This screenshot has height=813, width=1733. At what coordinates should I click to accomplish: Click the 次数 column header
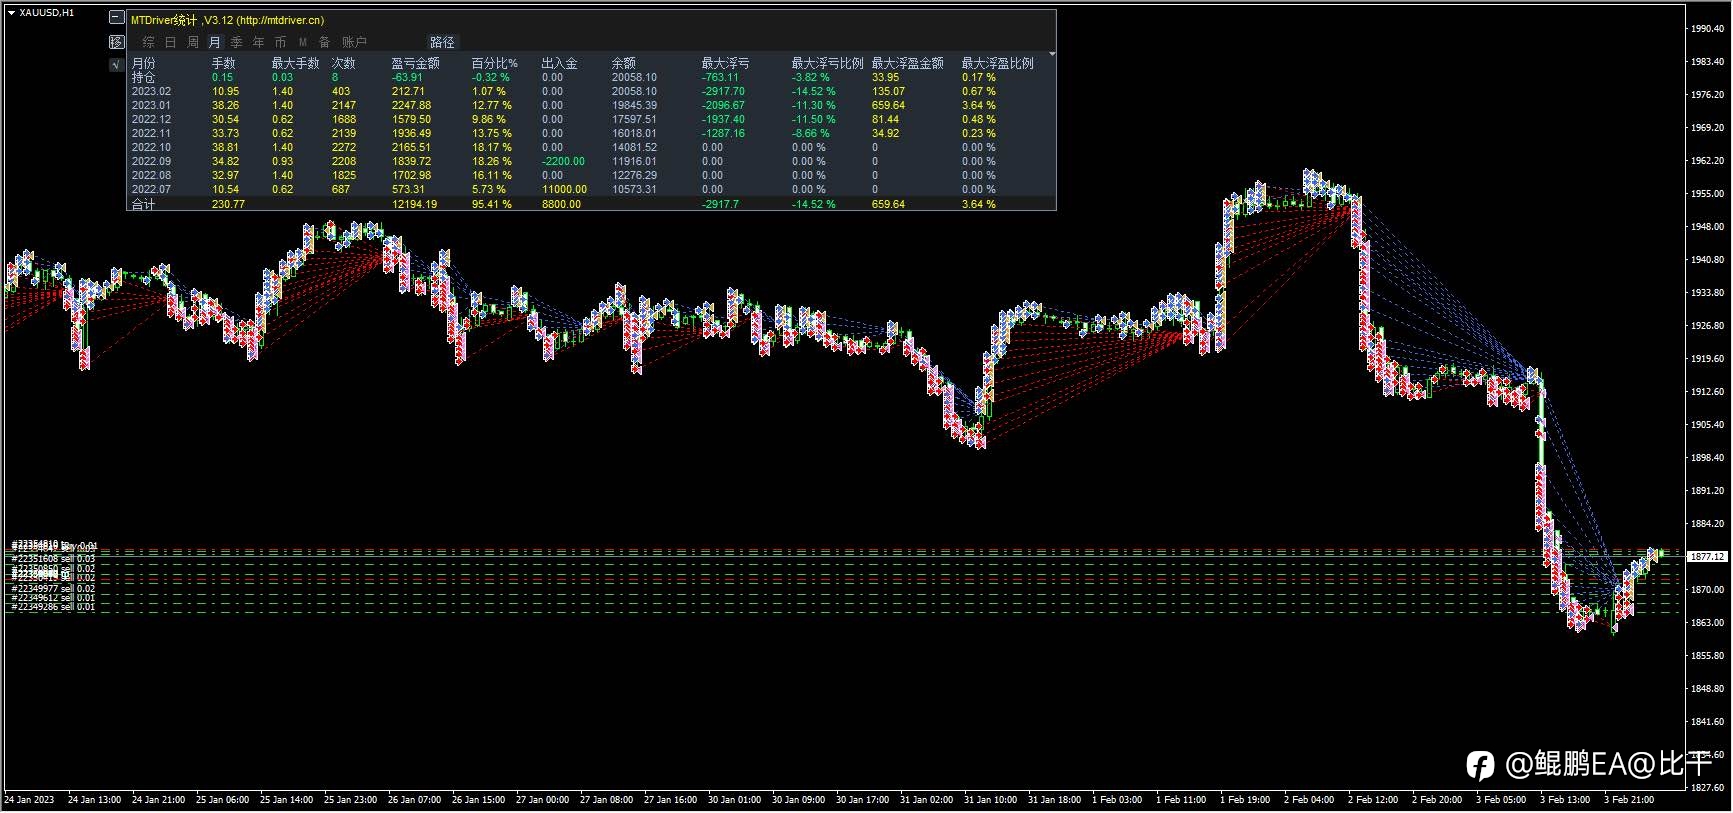(344, 63)
